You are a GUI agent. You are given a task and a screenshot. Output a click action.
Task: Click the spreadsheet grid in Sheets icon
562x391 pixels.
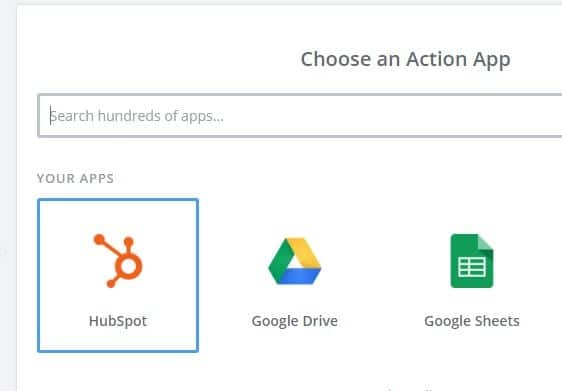472,267
